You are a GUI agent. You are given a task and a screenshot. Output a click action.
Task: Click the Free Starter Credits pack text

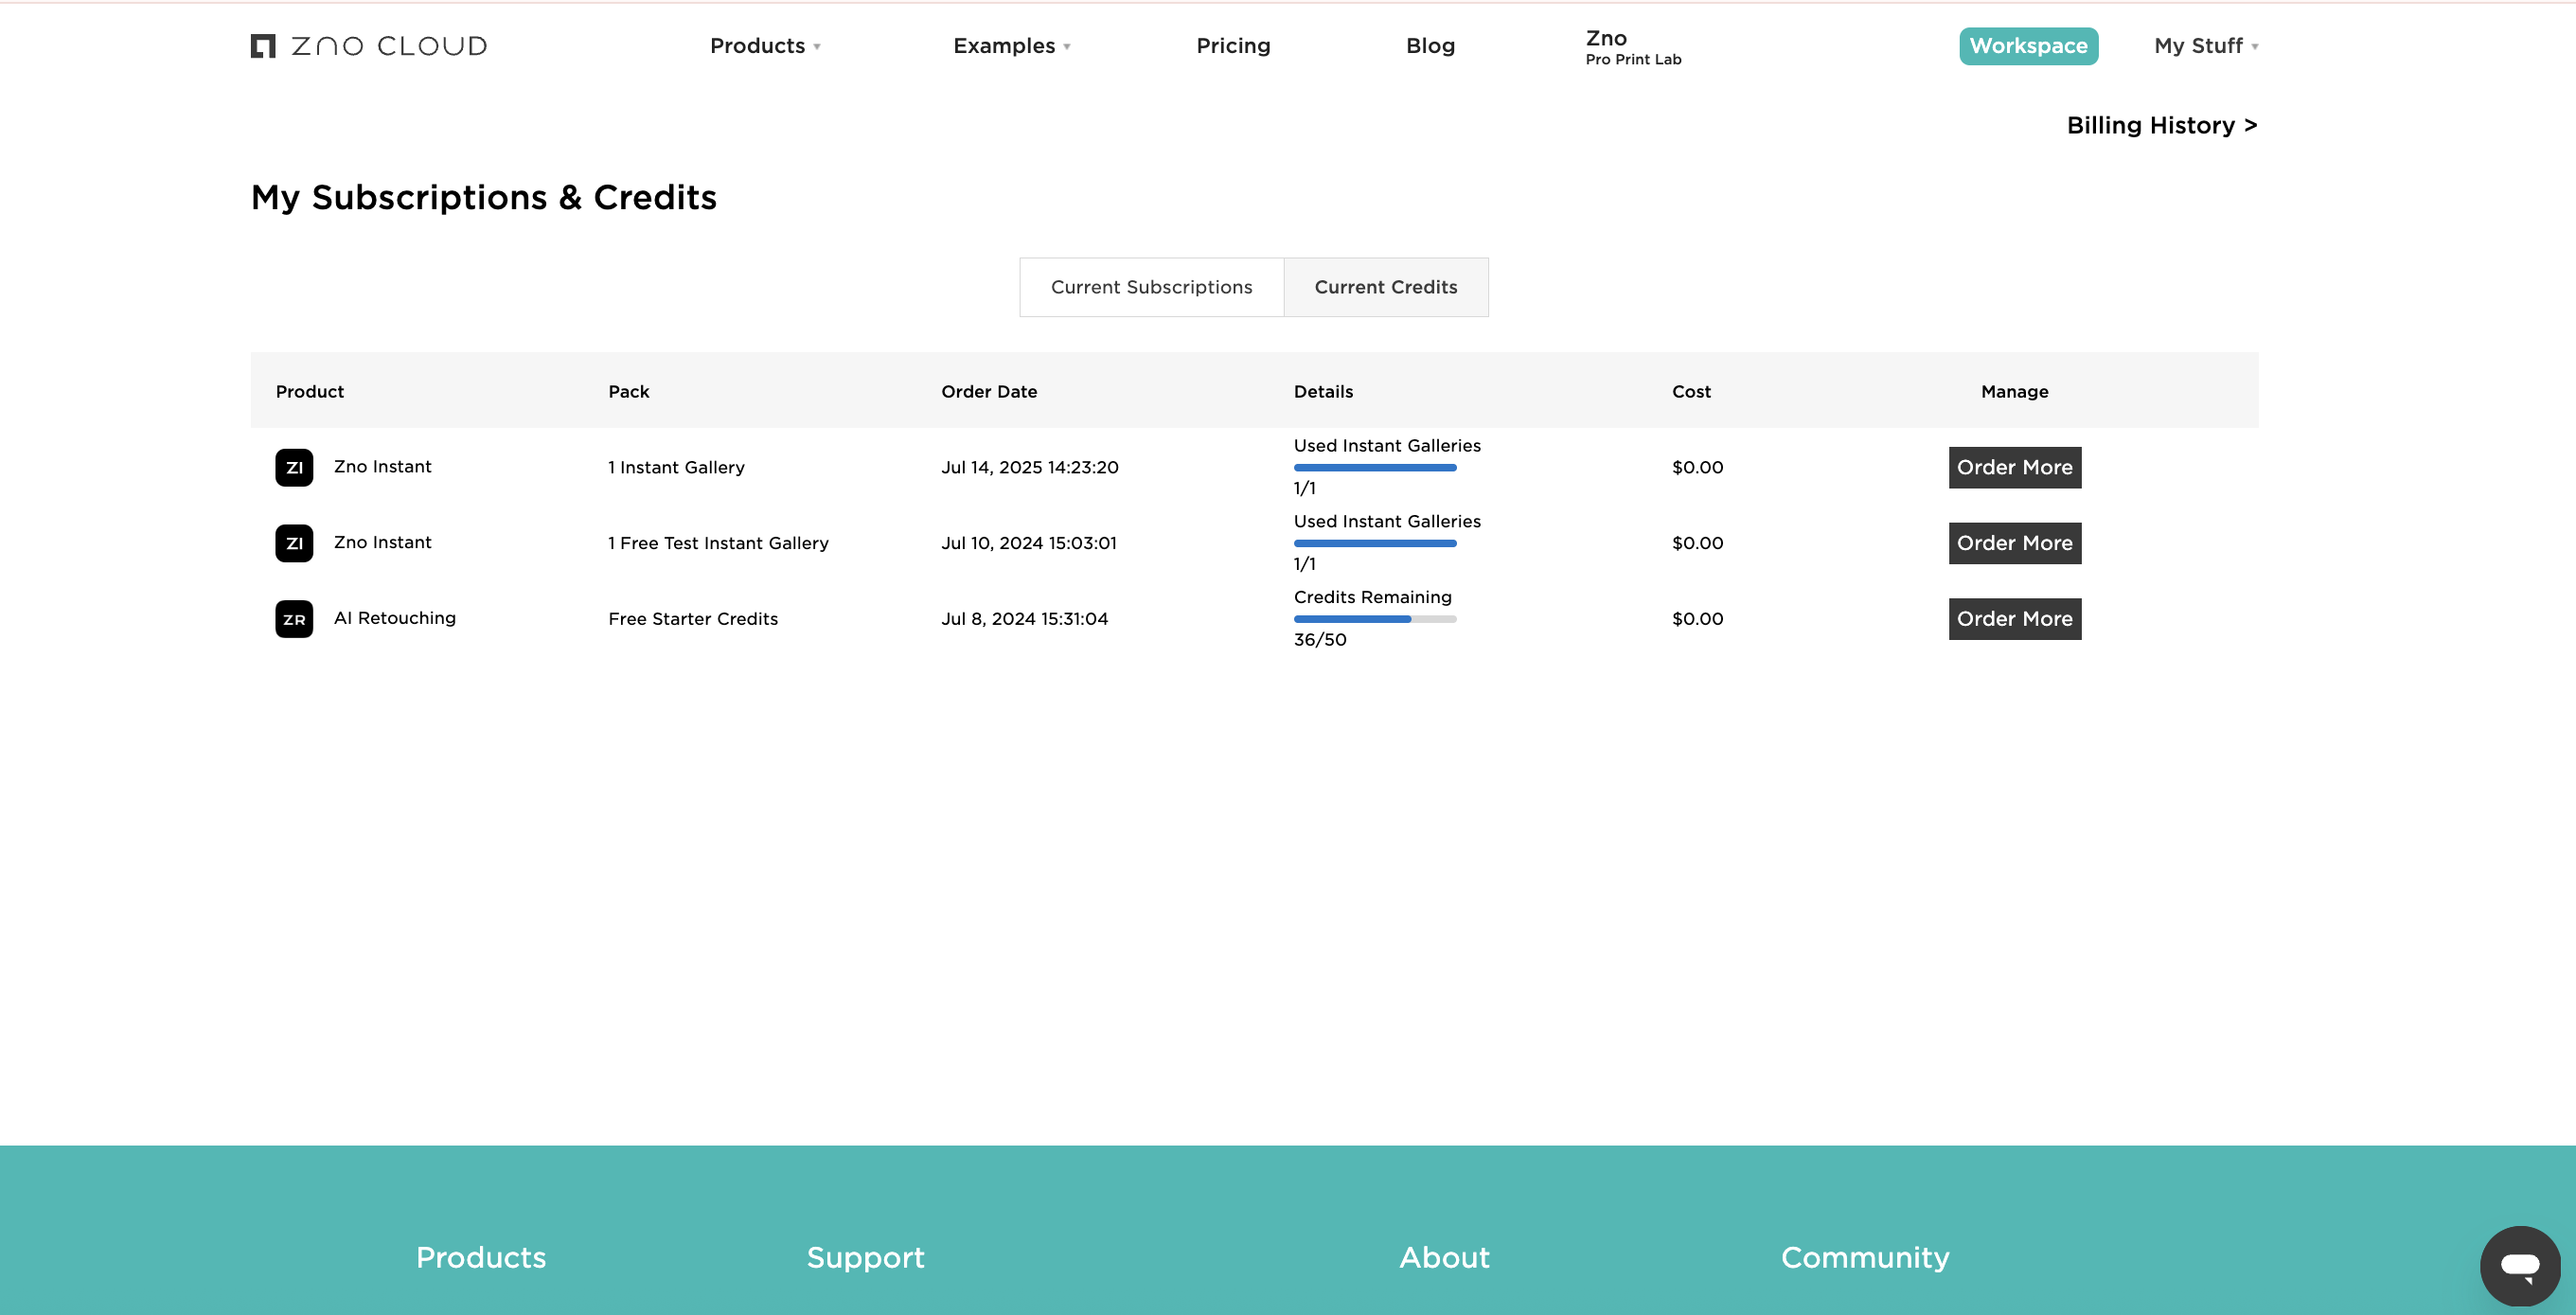(x=692, y=619)
